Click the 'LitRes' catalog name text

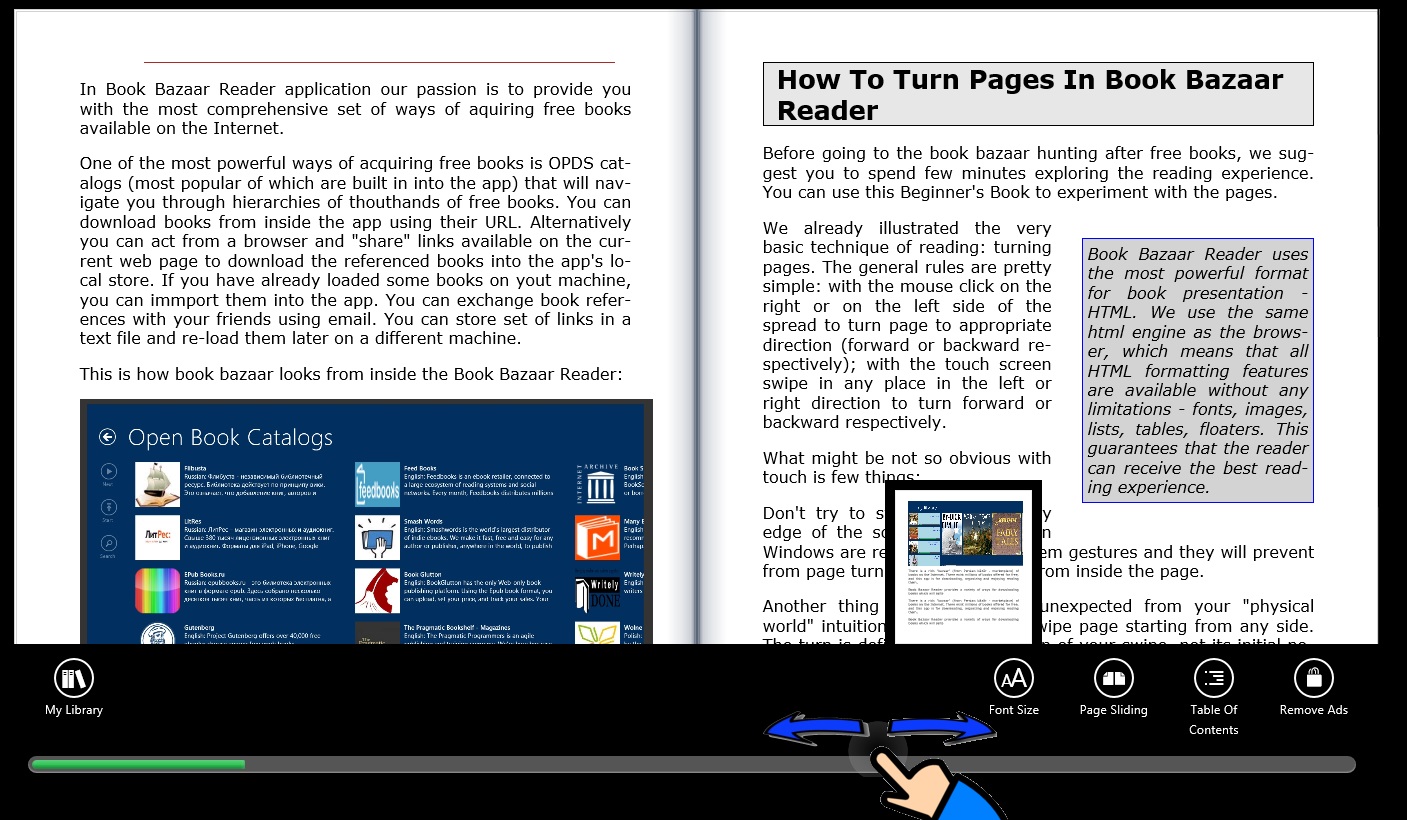(193, 521)
